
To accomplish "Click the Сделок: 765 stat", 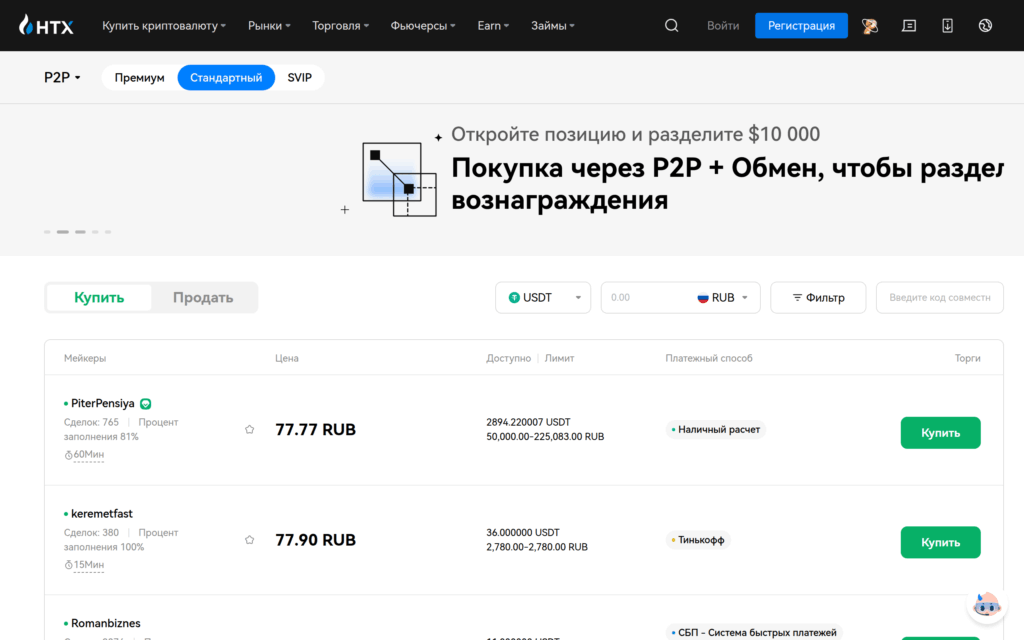I will click(91, 423).
